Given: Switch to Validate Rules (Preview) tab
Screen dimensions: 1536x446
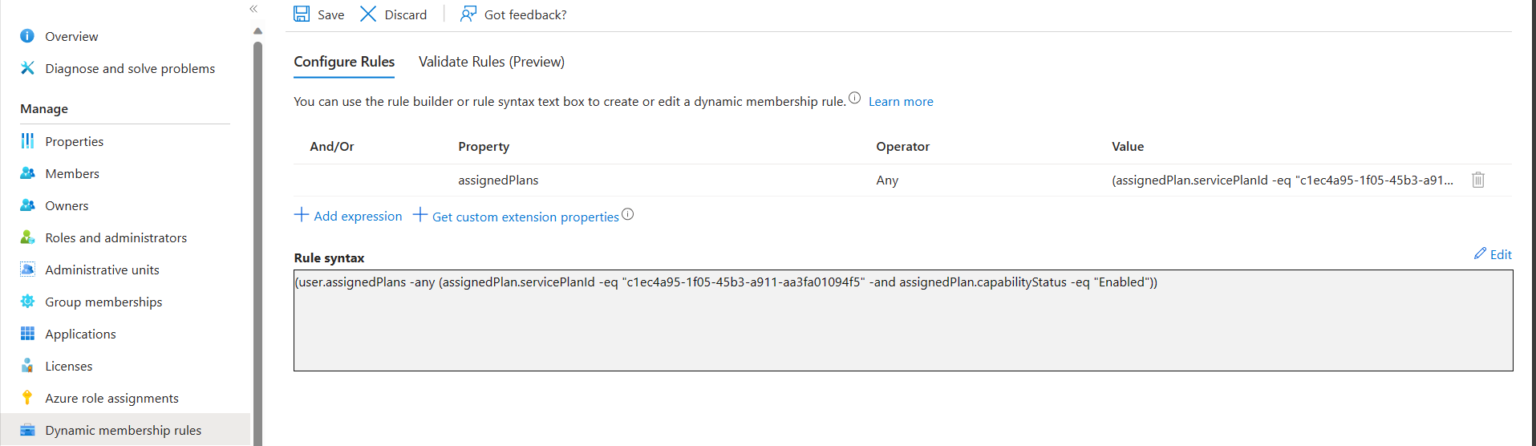Looking at the screenshot, I should pyautogui.click(x=491, y=62).
